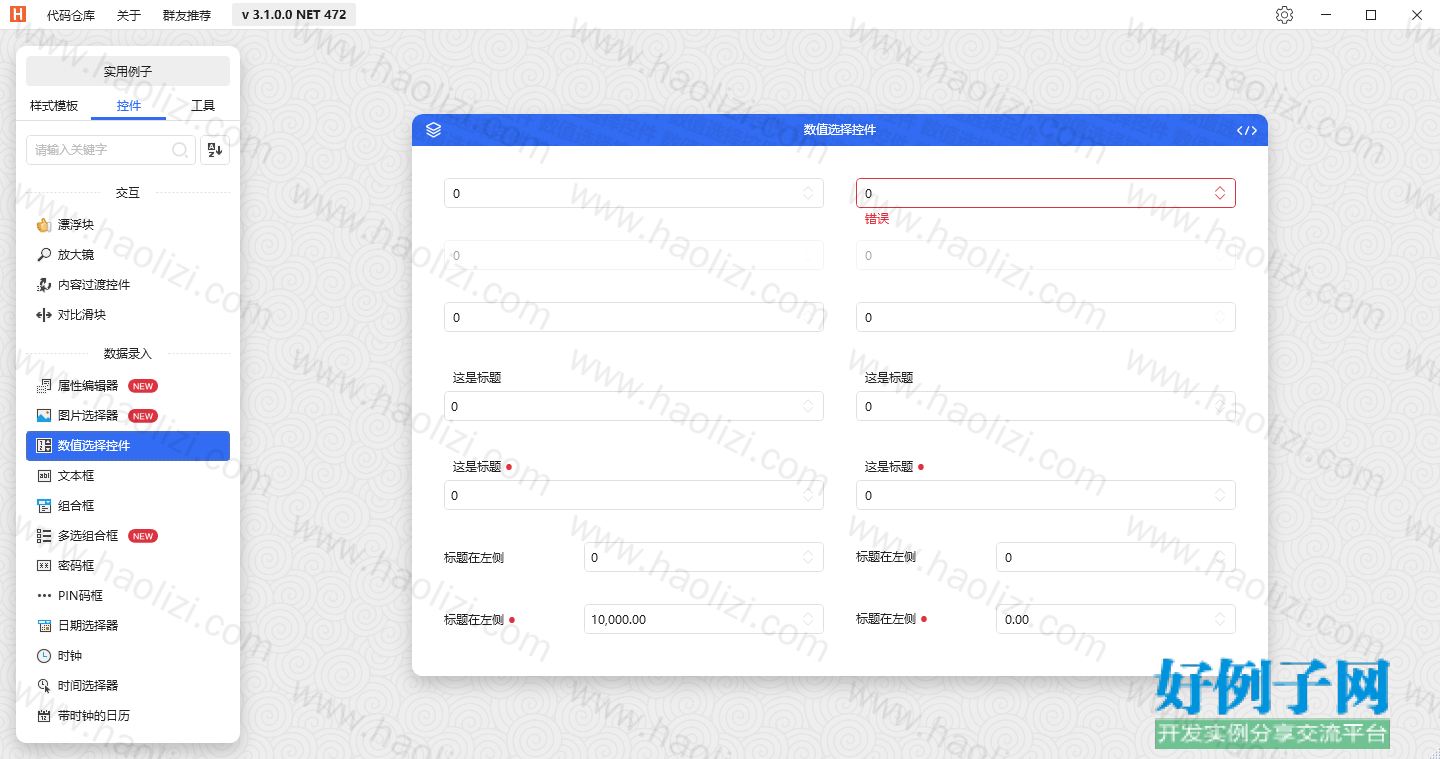Click the icon beside 内容过渡控件

44,285
